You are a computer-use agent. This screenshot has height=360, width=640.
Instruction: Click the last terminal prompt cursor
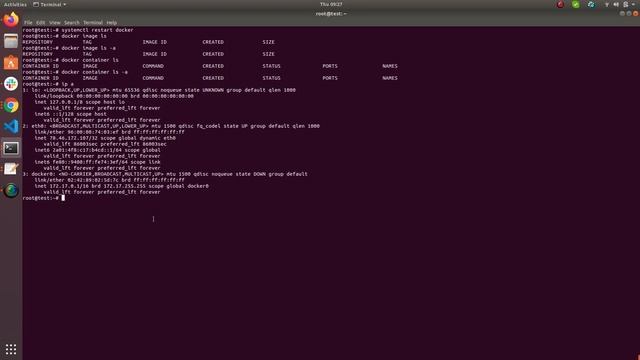tap(63, 198)
